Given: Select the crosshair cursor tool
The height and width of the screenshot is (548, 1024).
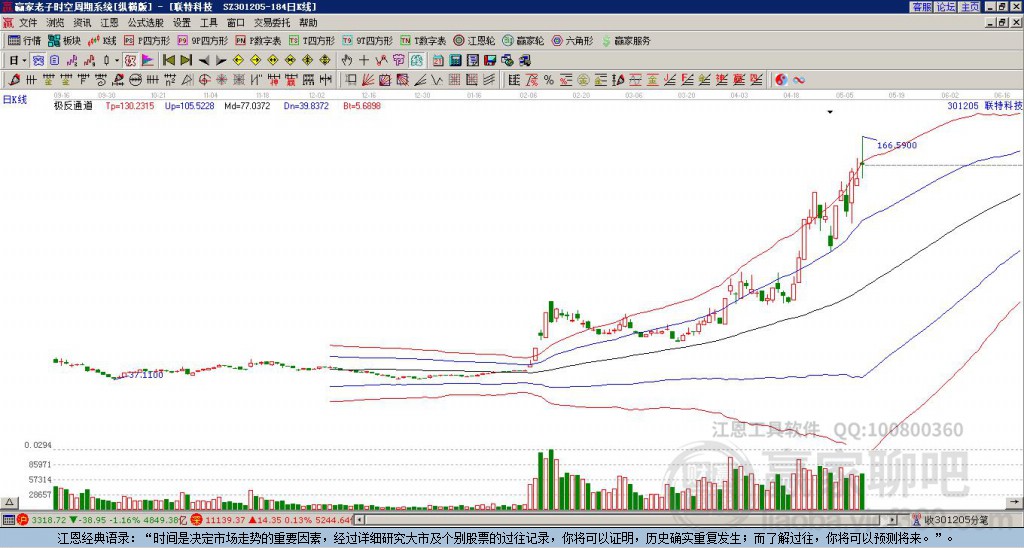Looking at the screenshot, I should [x=364, y=60].
